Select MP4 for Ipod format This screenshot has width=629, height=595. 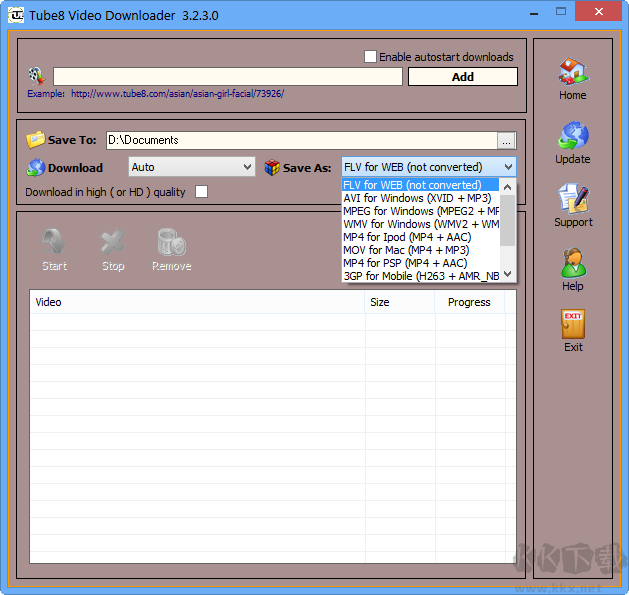(x=420, y=237)
